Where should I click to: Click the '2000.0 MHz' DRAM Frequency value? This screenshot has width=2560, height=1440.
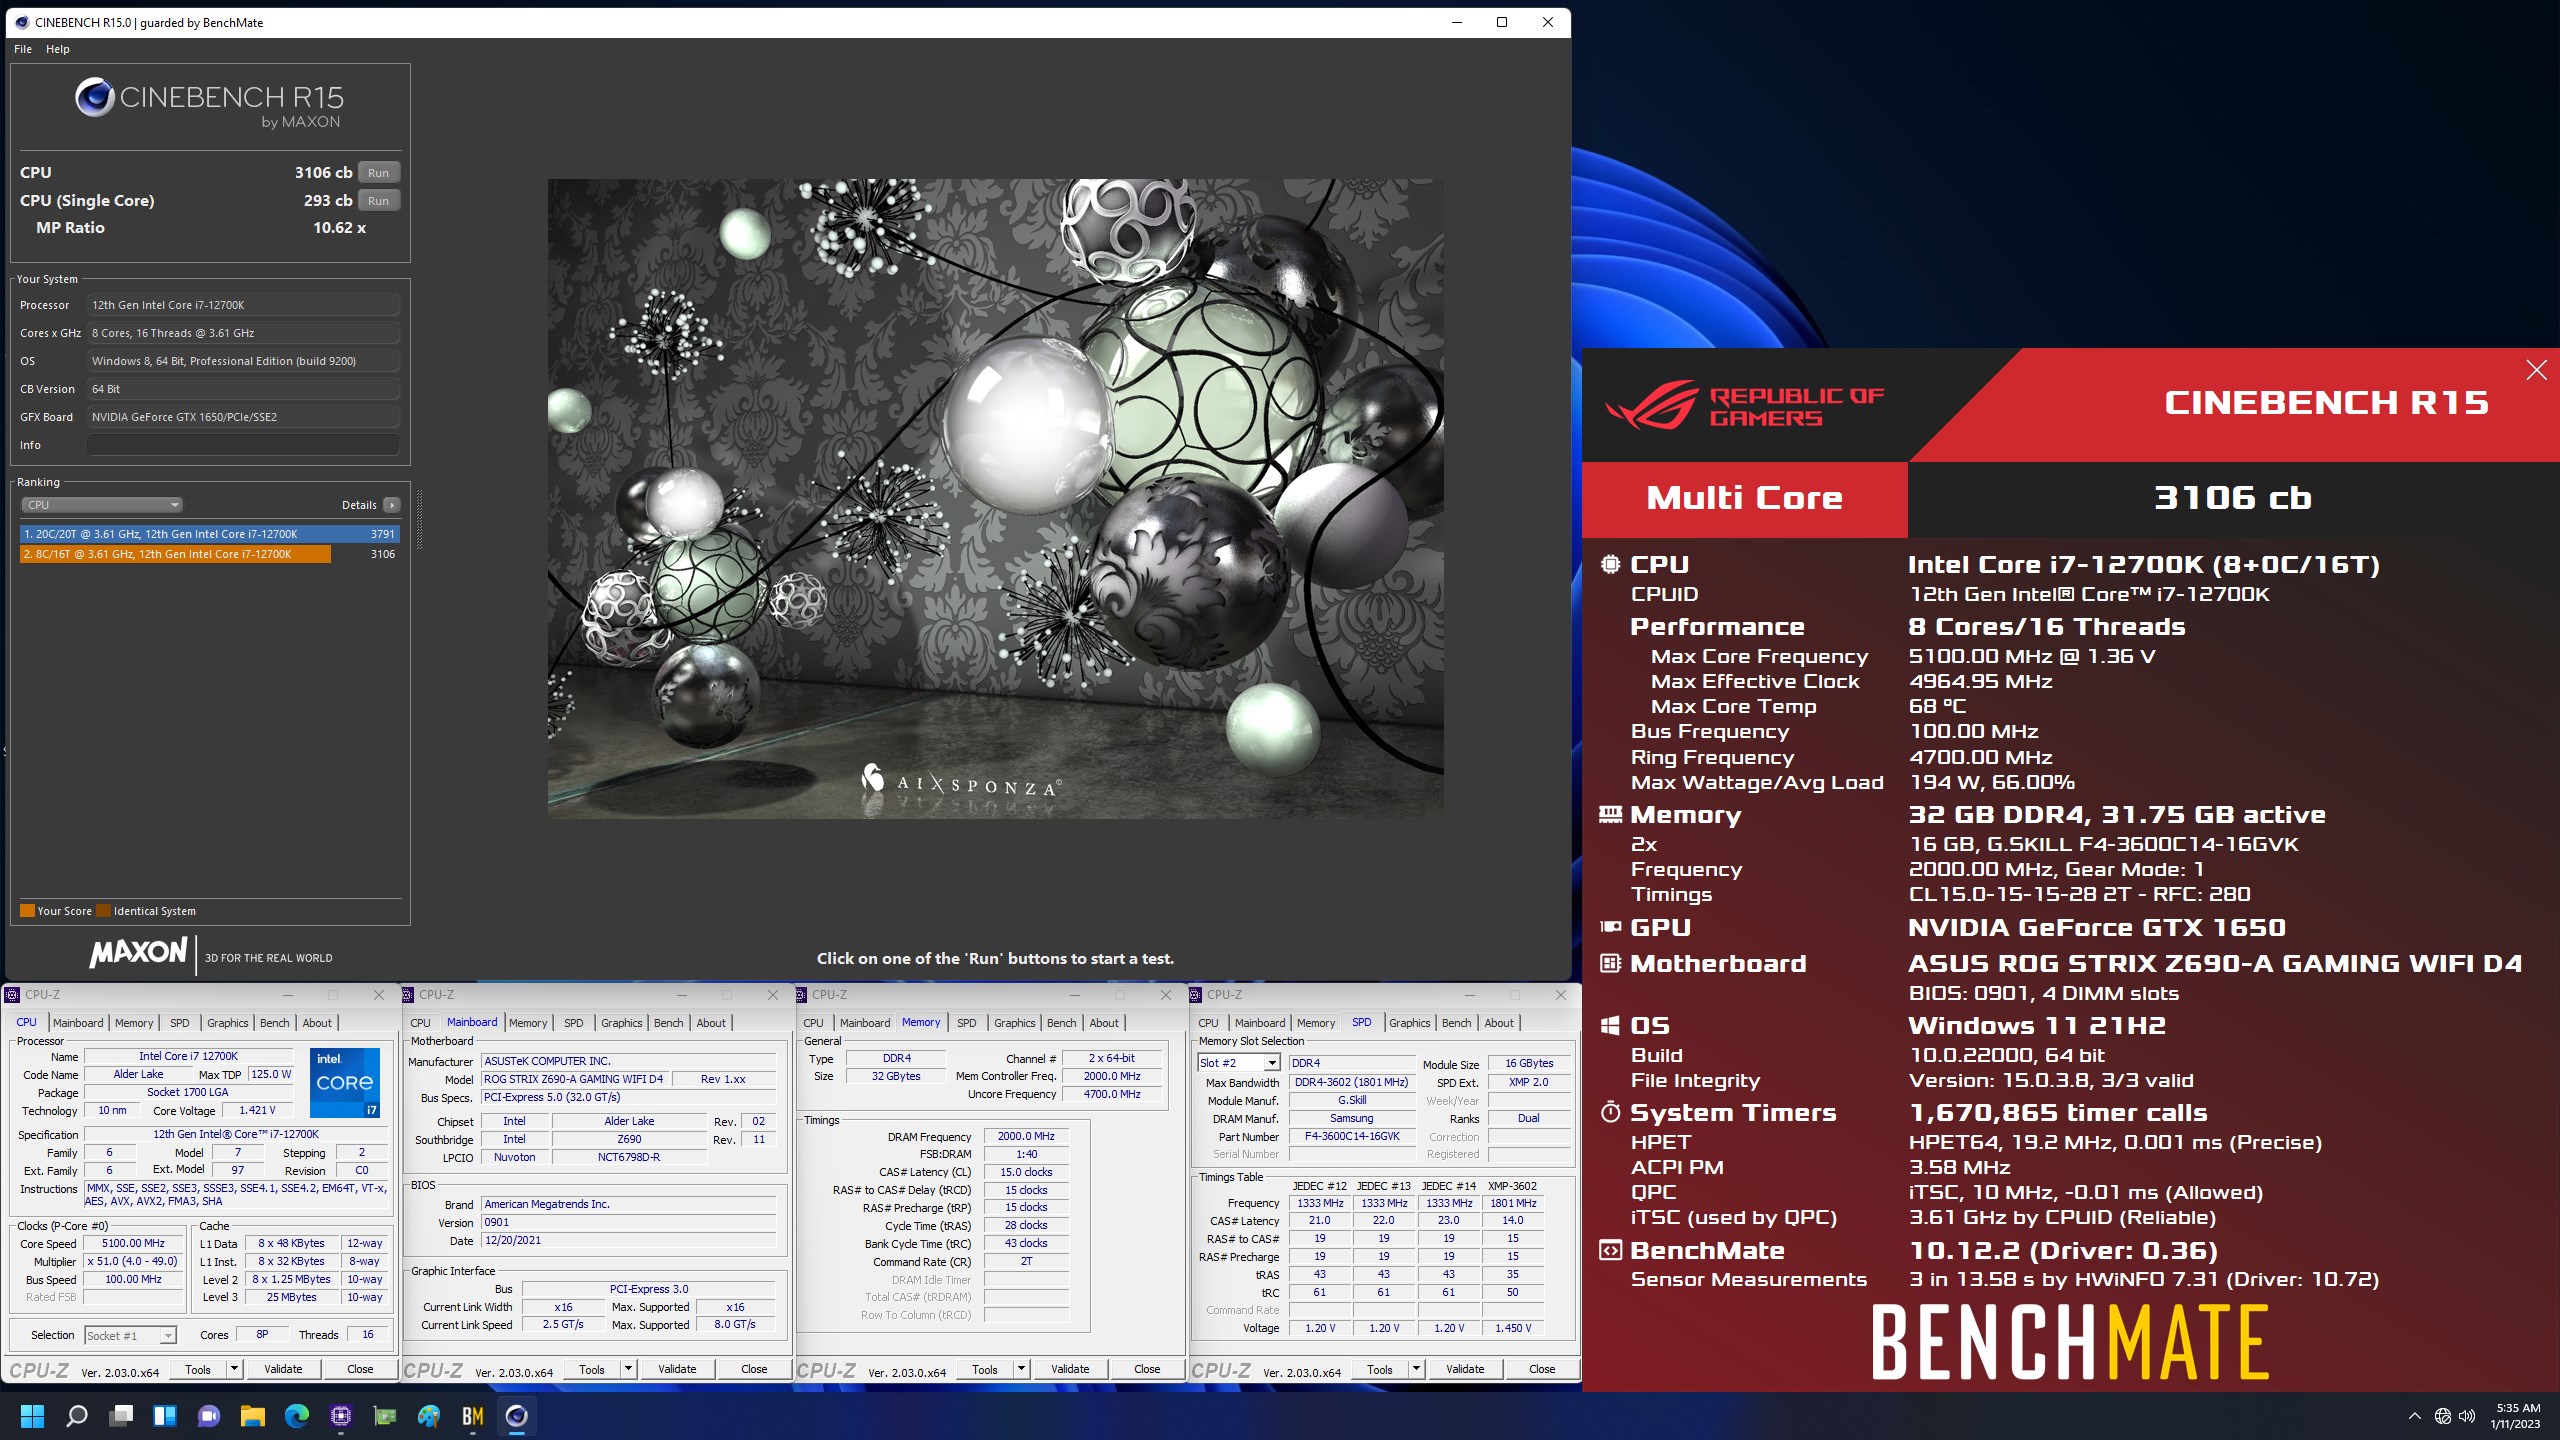tap(1025, 1136)
